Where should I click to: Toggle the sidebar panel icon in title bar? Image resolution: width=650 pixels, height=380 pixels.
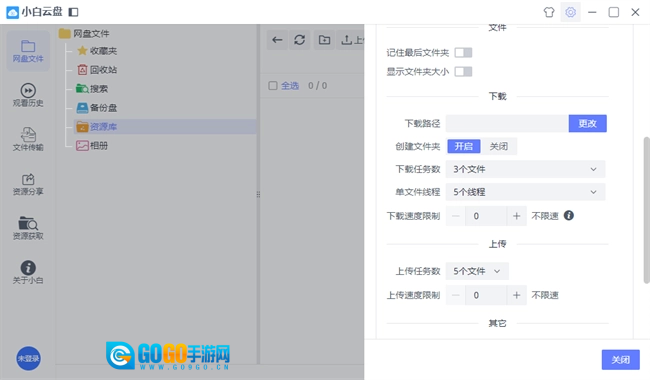73,12
